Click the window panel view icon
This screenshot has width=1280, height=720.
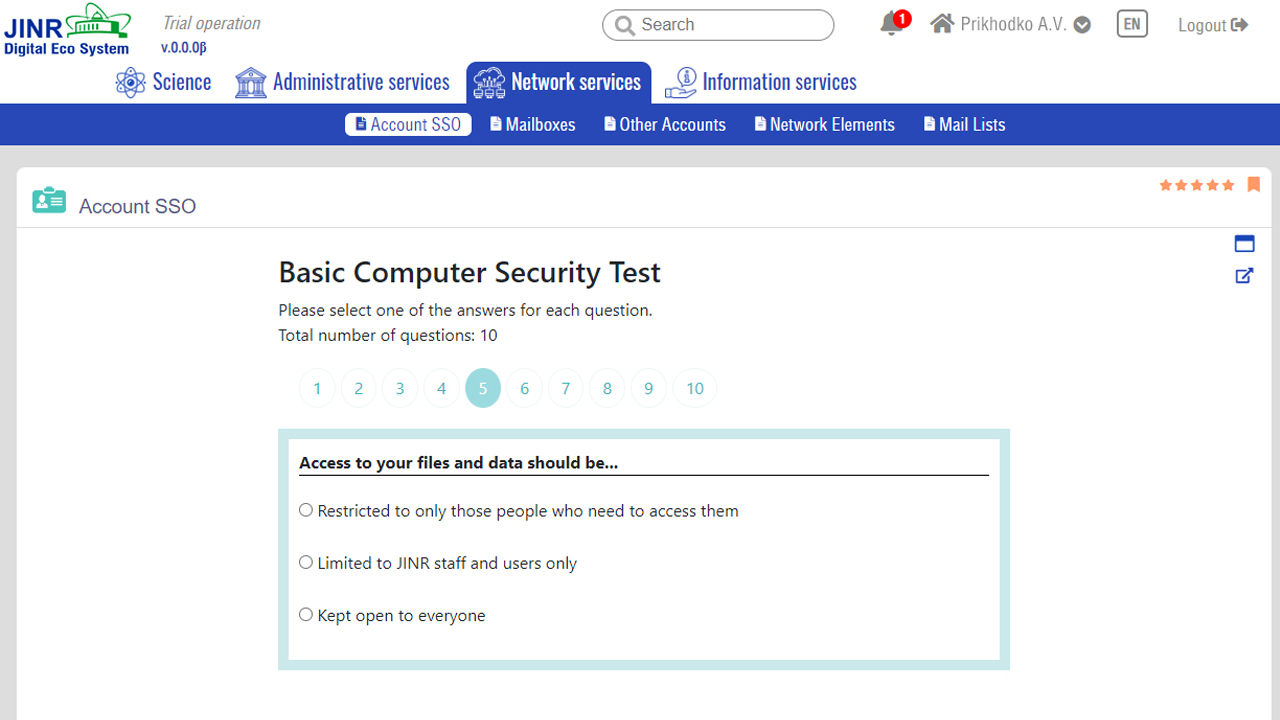(1245, 243)
